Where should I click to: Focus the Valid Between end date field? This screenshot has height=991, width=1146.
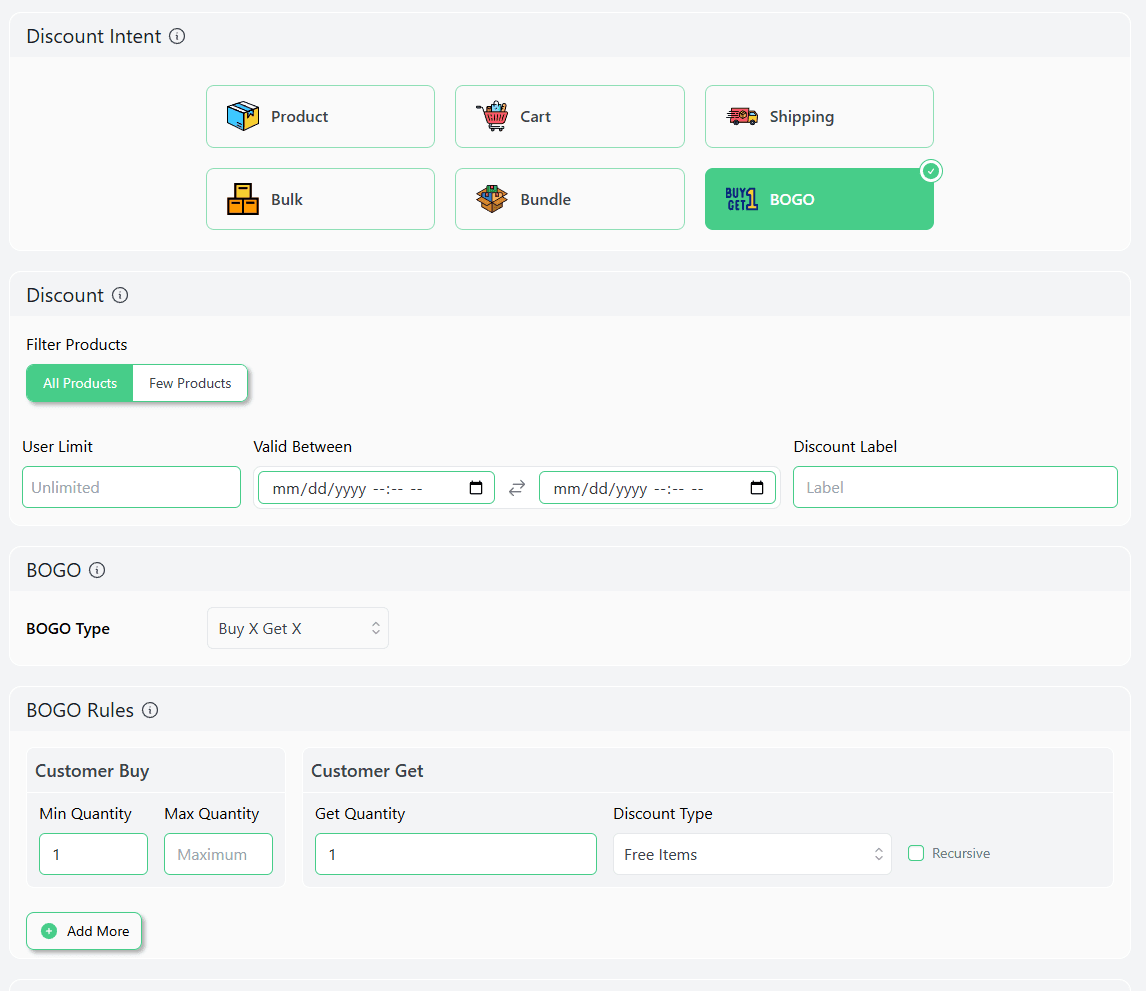click(x=657, y=487)
